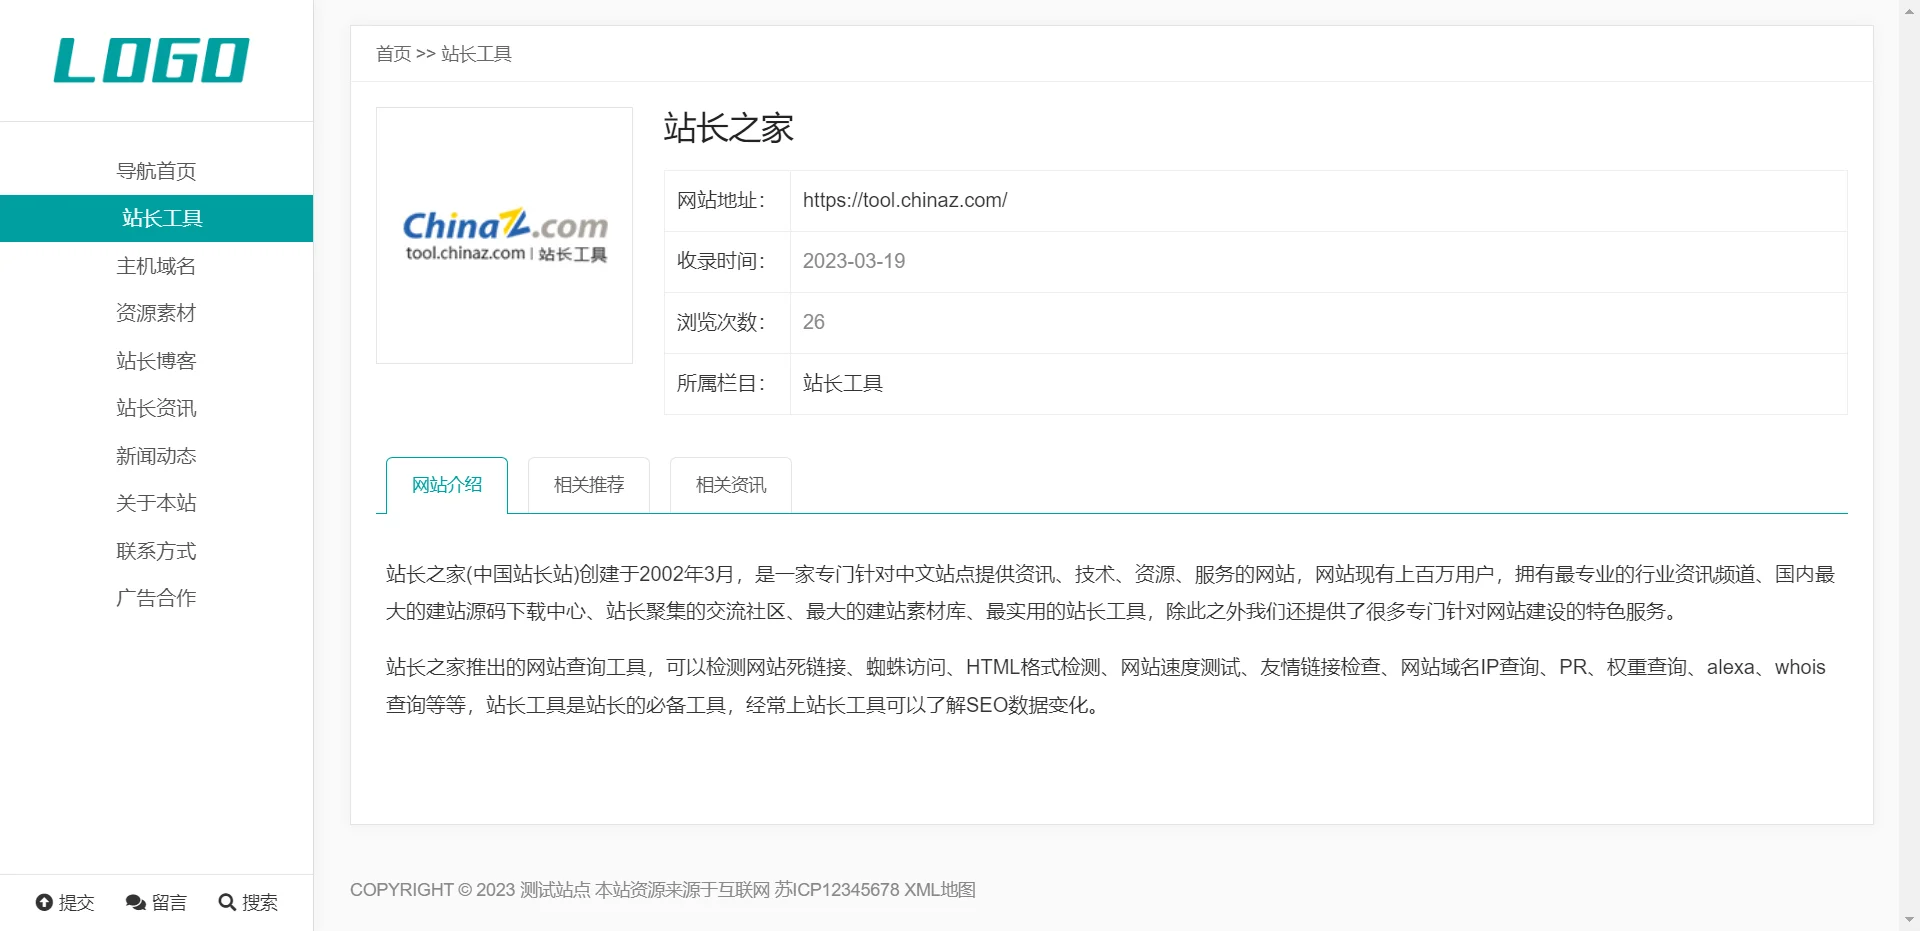Click the scrollbar down arrow

pos(1909,920)
